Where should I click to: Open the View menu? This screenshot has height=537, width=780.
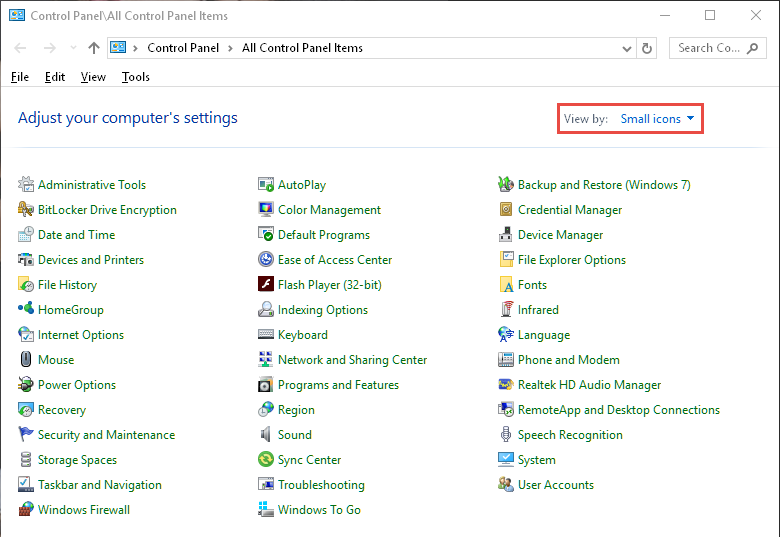click(93, 77)
